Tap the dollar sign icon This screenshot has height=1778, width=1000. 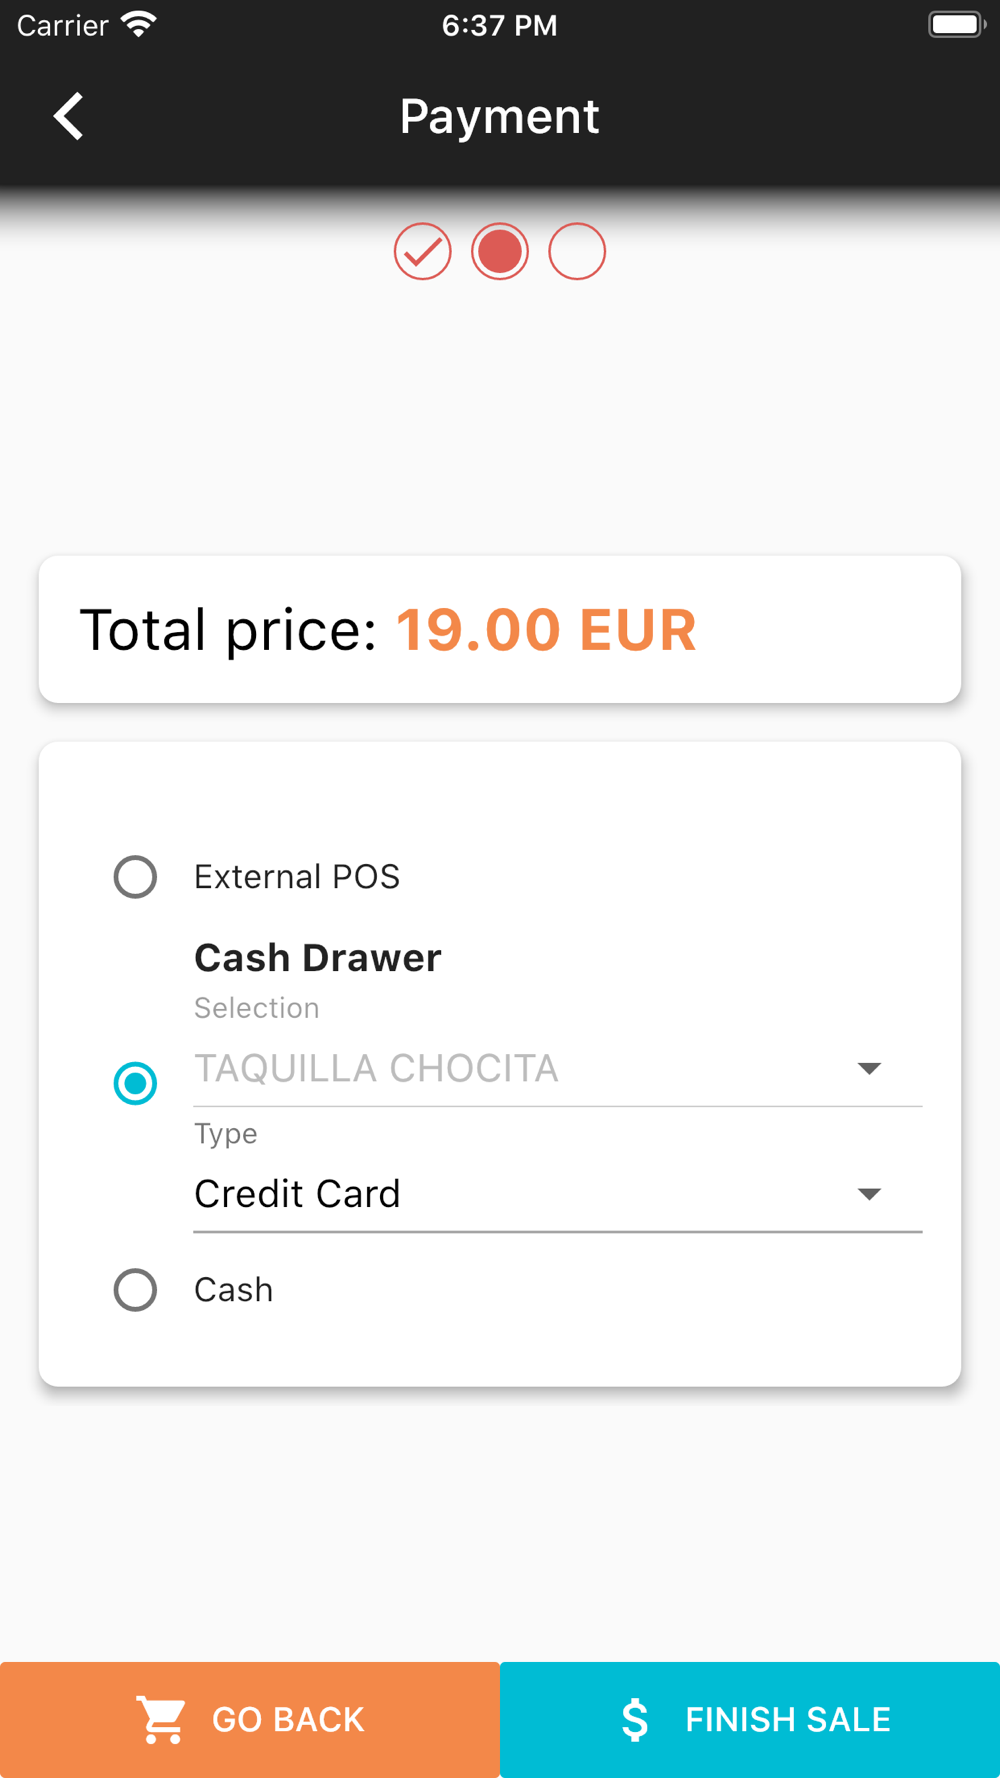pyautogui.click(x=635, y=1720)
